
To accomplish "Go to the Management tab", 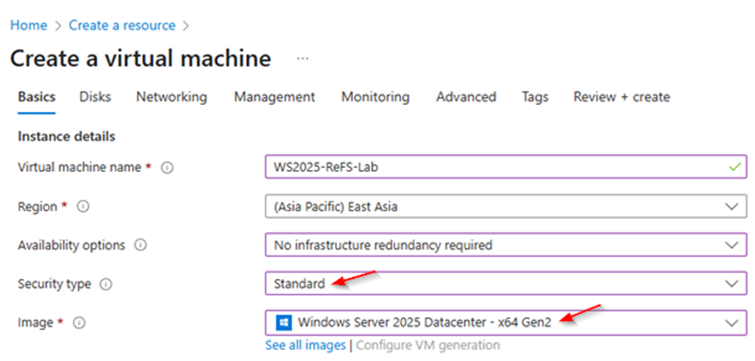I will pyautogui.click(x=274, y=97).
